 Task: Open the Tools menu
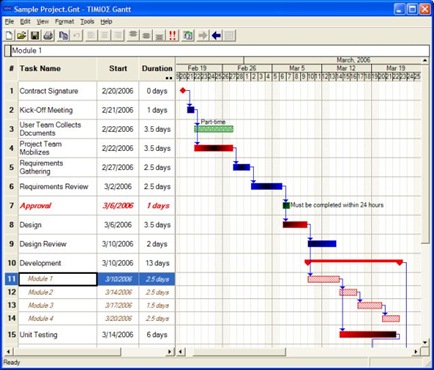[87, 22]
